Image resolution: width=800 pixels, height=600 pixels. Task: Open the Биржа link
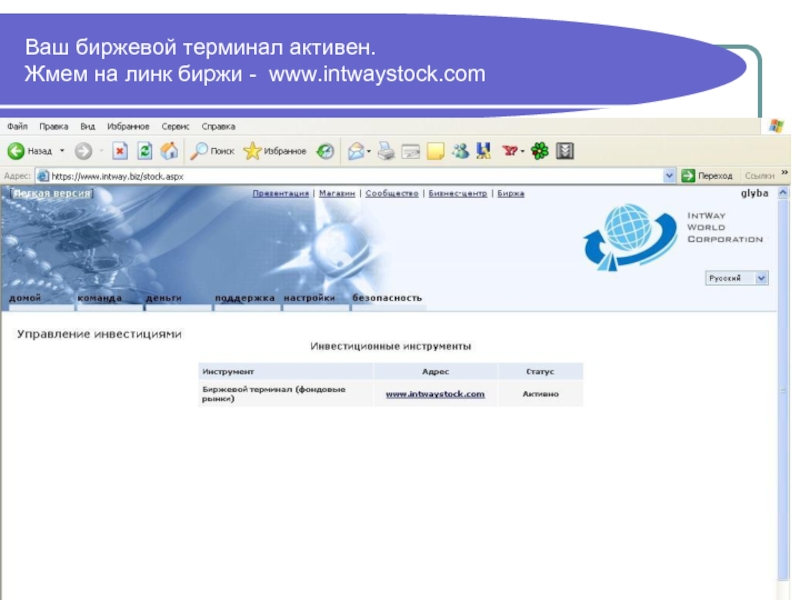[x=511, y=193]
